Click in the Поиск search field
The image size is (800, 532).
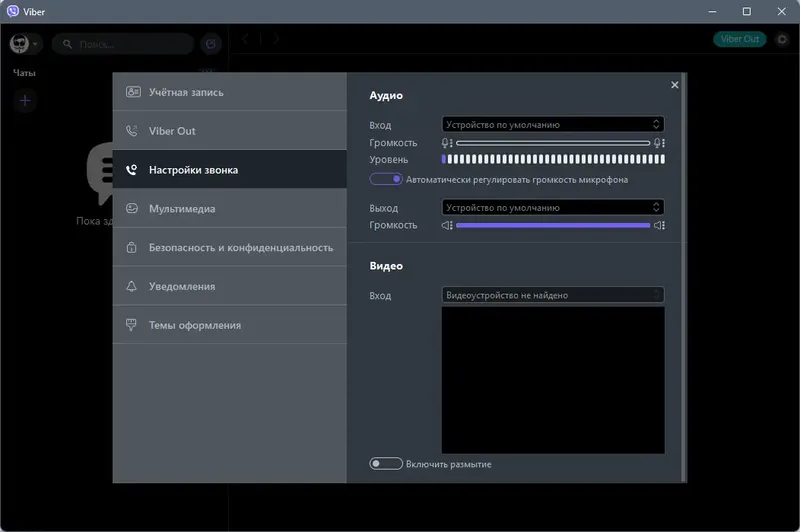(x=123, y=44)
